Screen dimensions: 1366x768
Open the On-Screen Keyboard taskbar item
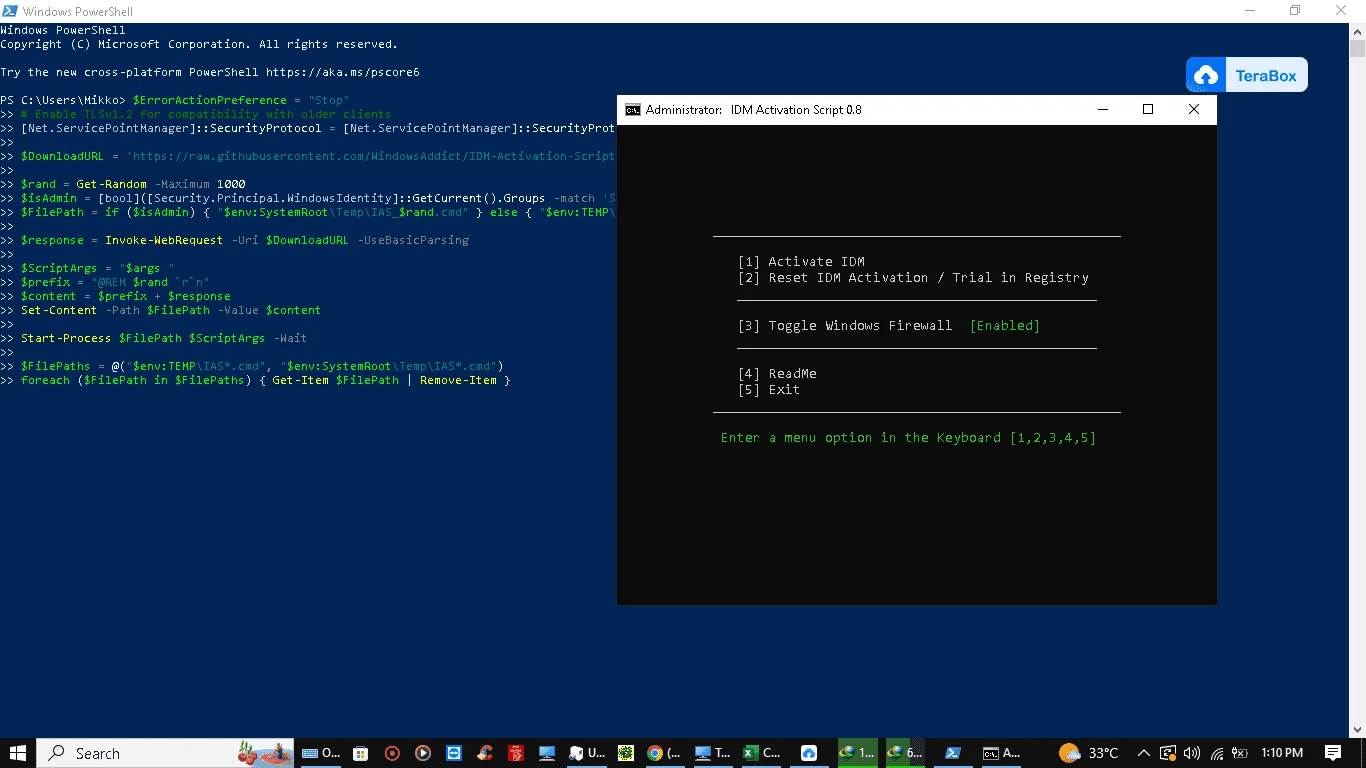tap(321, 753)
